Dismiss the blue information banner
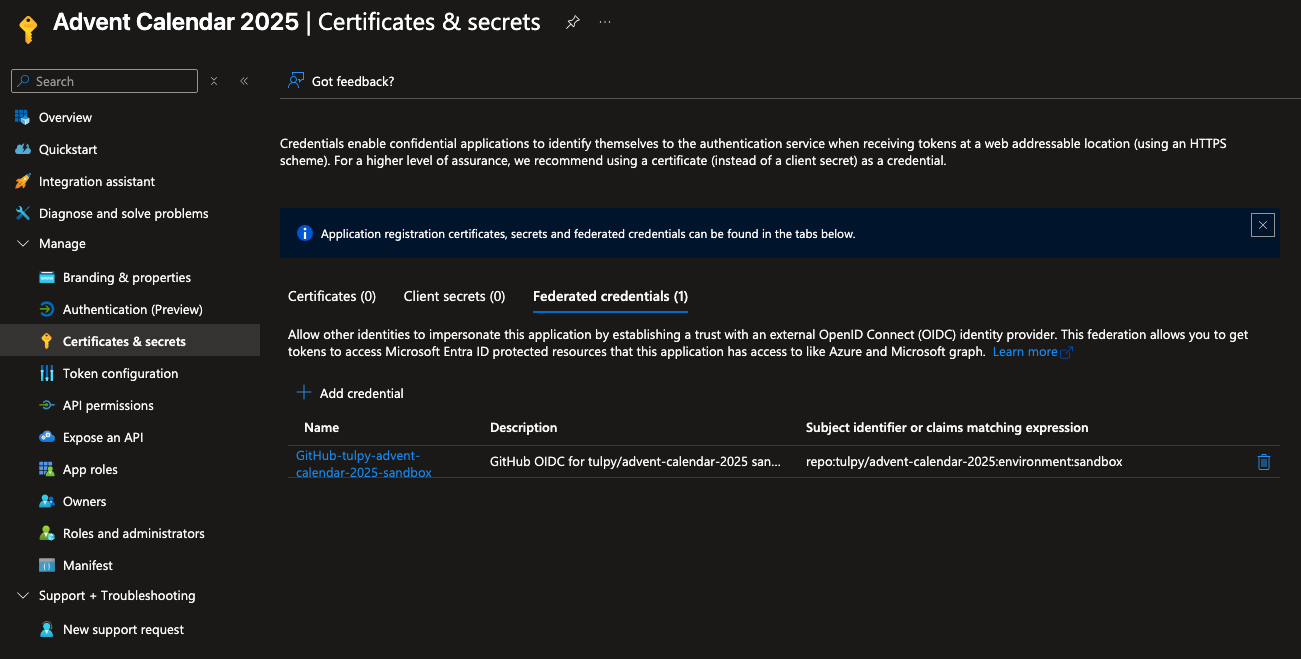 pos(1262,225)
